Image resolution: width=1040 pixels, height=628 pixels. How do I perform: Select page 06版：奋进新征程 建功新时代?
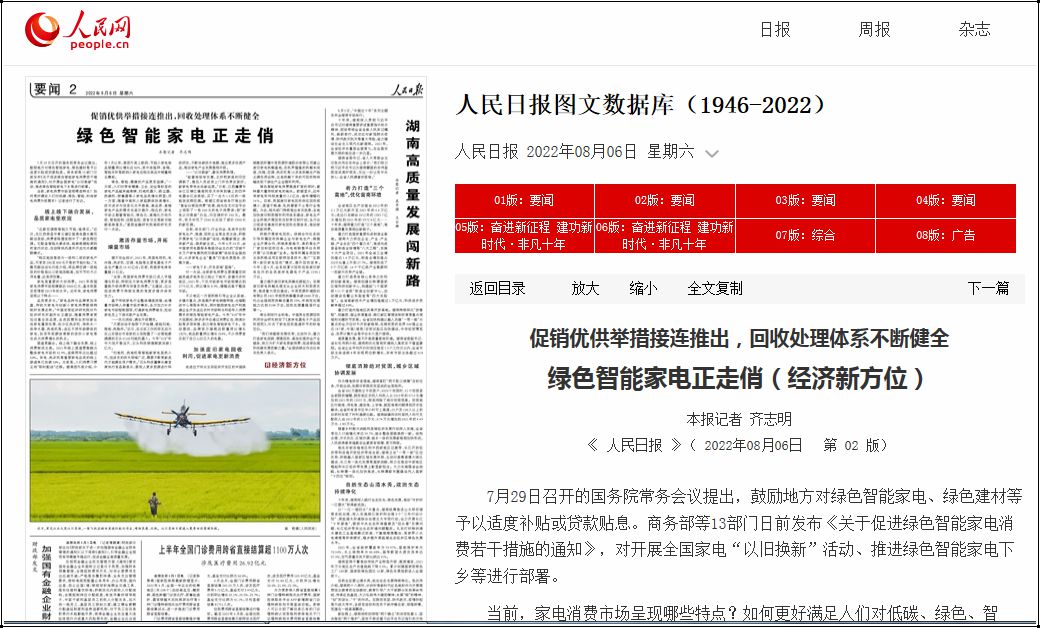[665, 235]
